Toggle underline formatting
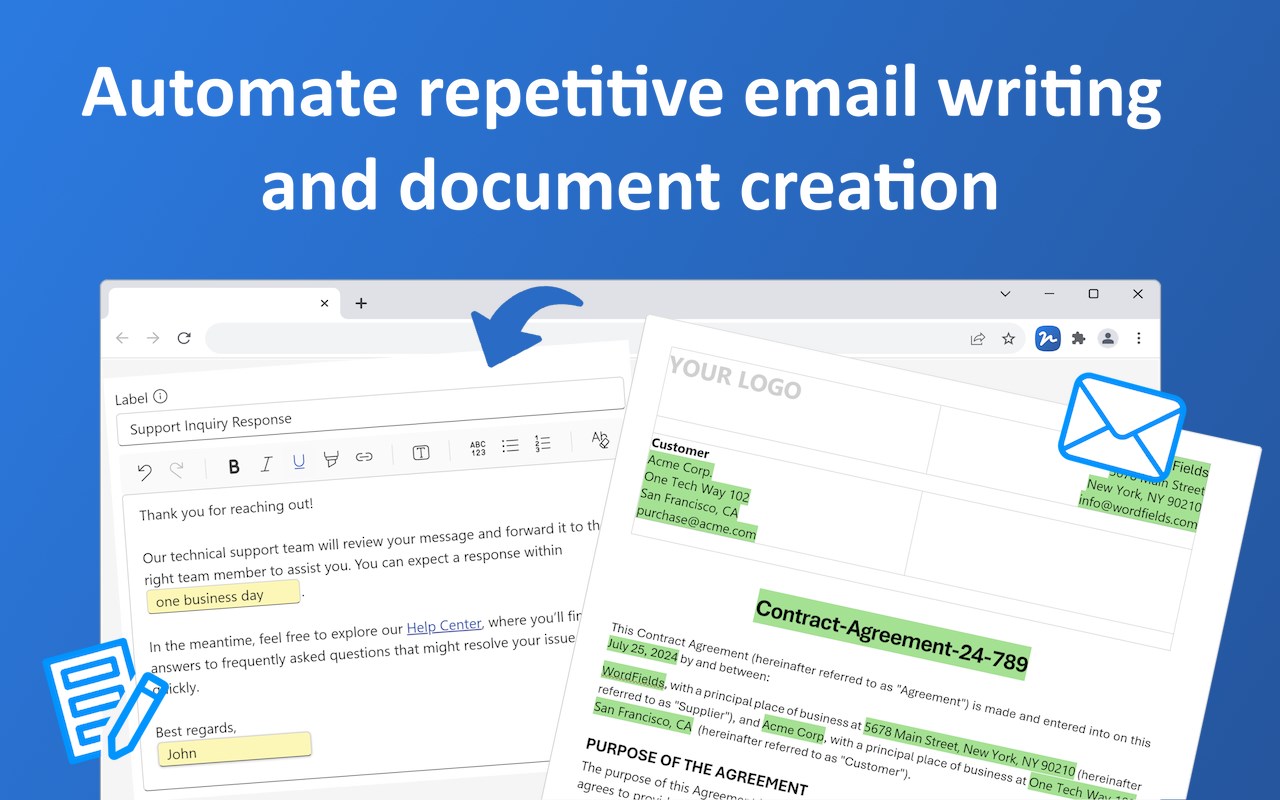The height and width of the screenshot is (800, 1280). coord(299,462)
